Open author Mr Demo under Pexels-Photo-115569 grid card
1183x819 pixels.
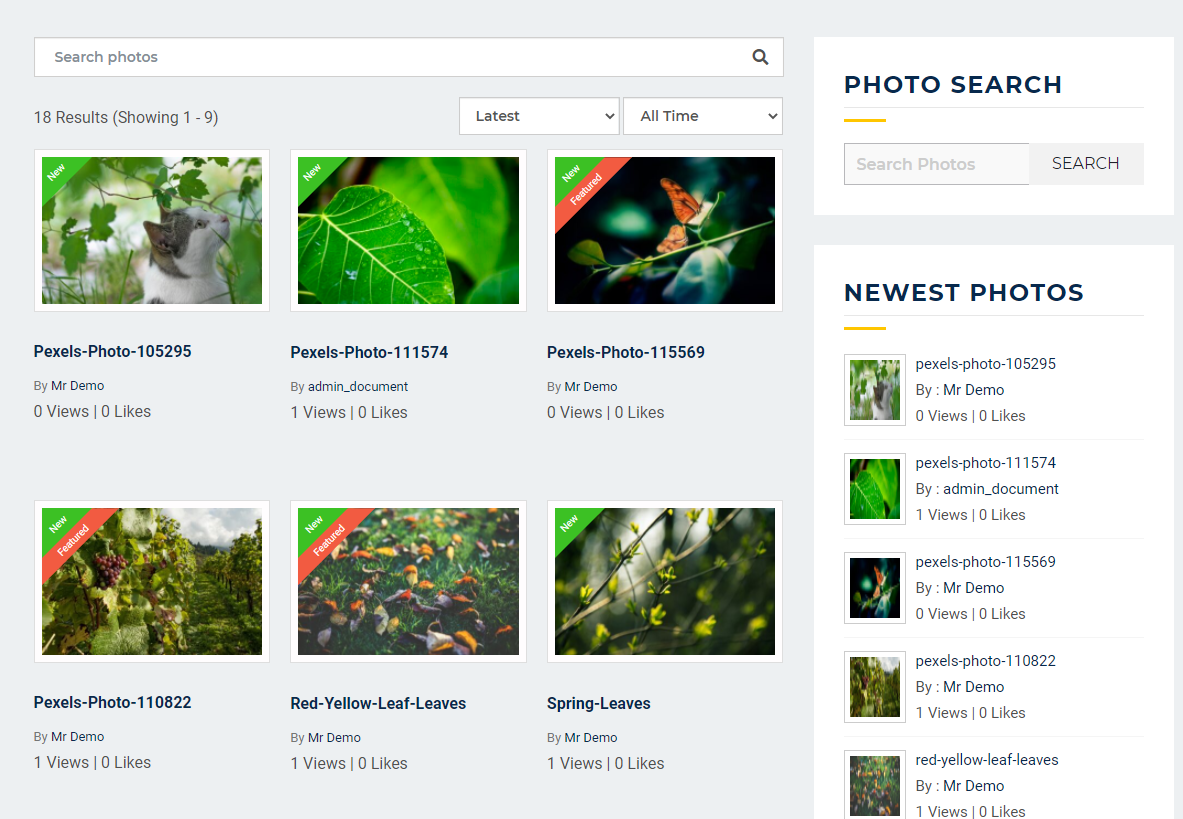pyautogui.click(x=591, y=386)
